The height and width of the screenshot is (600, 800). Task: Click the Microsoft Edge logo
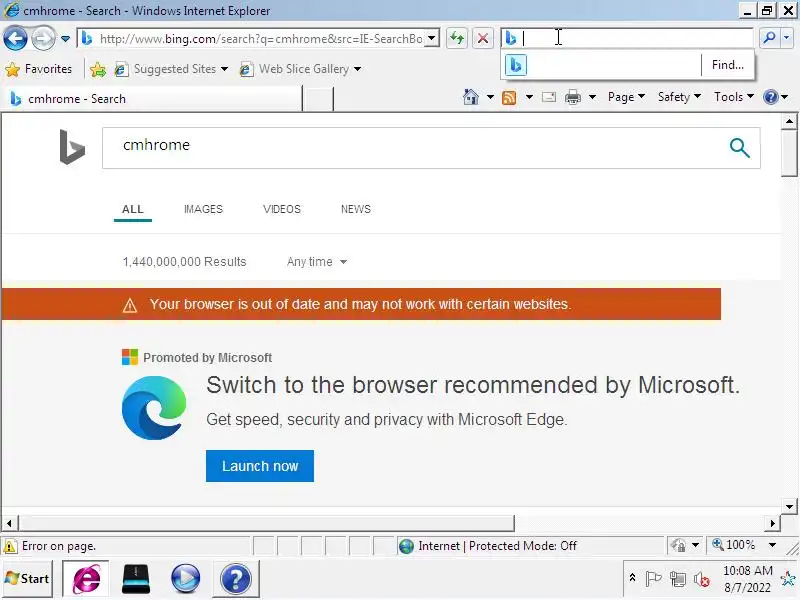tap(154, 408)
